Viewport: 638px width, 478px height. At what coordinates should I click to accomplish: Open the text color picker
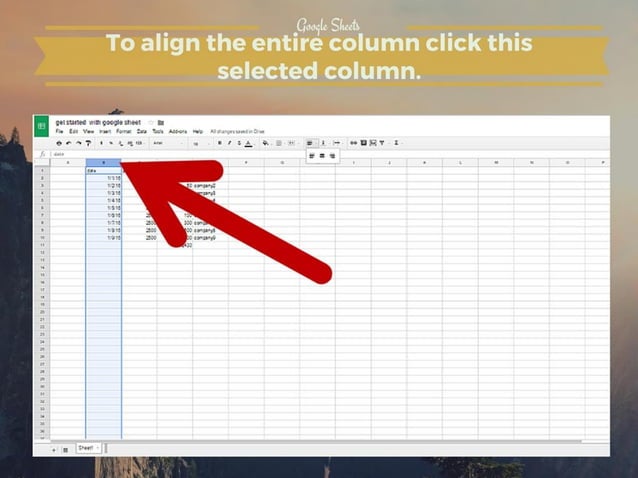249,143
